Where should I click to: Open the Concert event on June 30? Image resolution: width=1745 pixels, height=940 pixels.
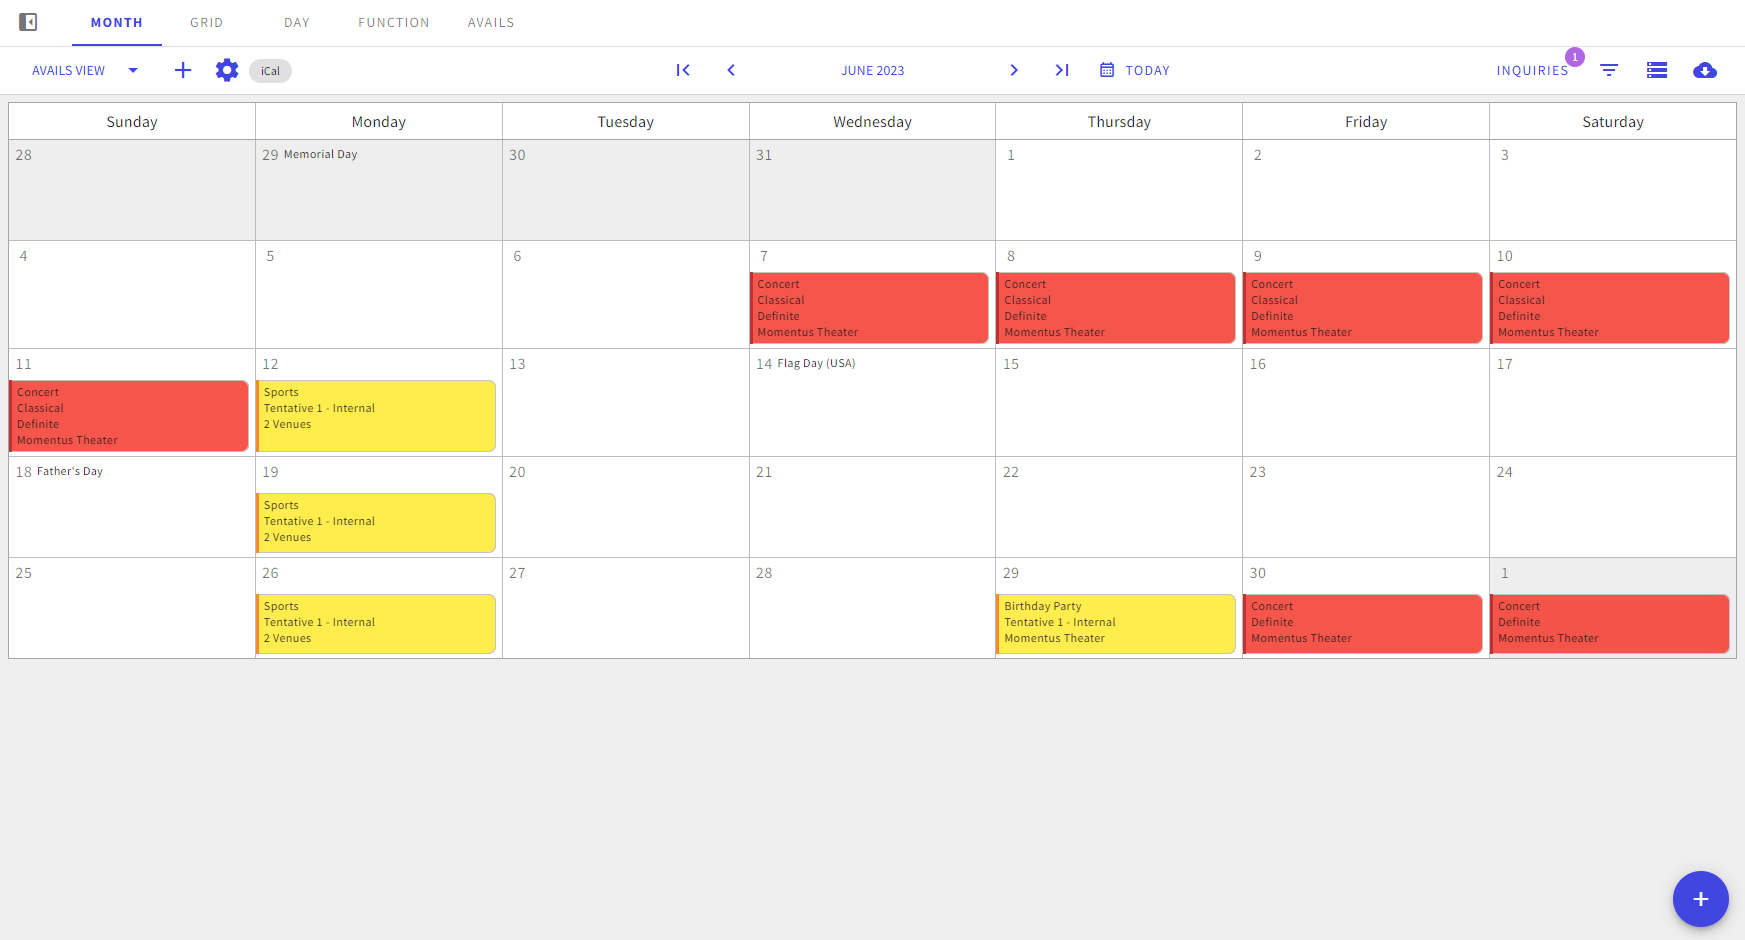[1363, 624]
